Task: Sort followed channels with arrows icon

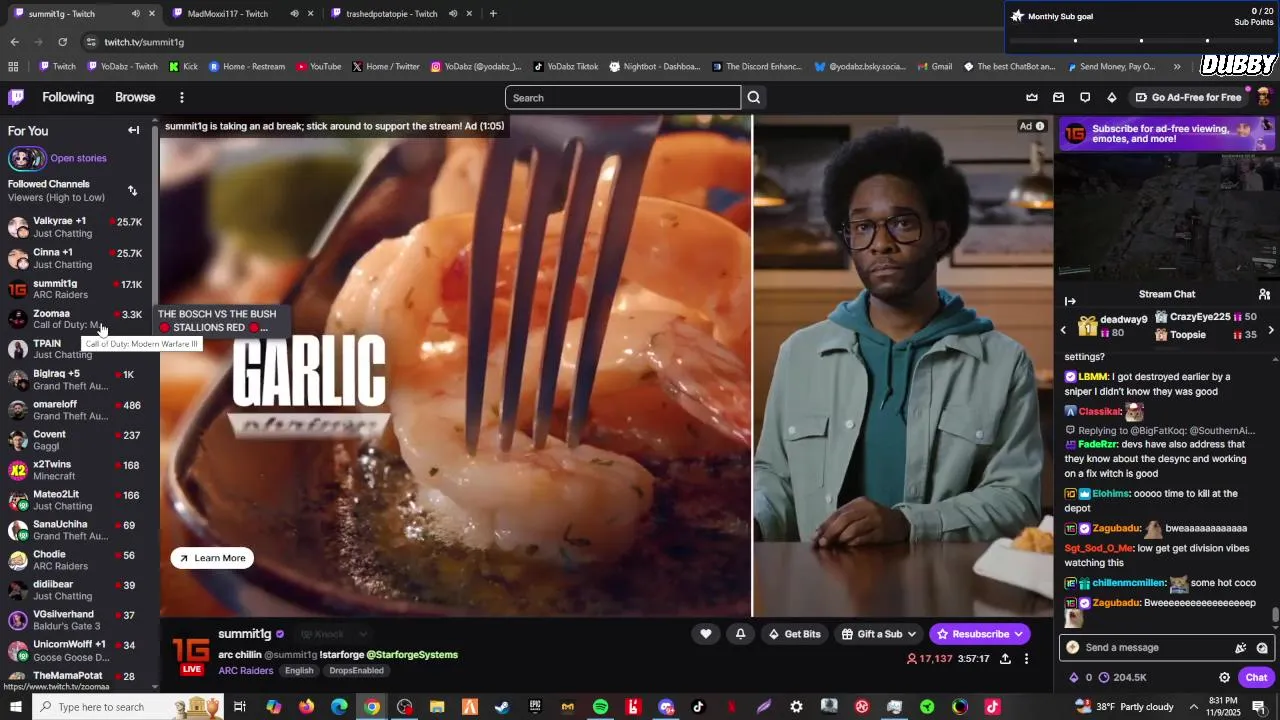Action: [132, 190]
